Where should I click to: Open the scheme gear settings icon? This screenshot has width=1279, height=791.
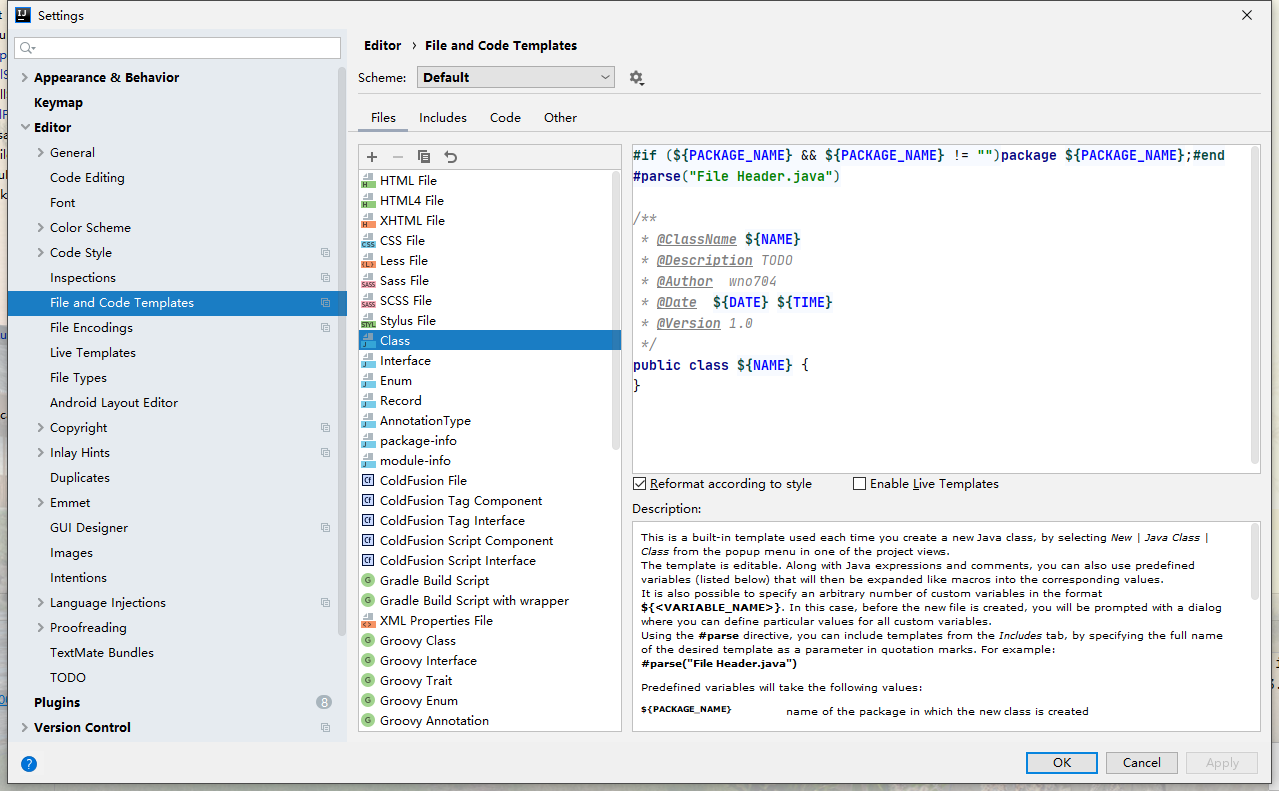pos(636,78)
